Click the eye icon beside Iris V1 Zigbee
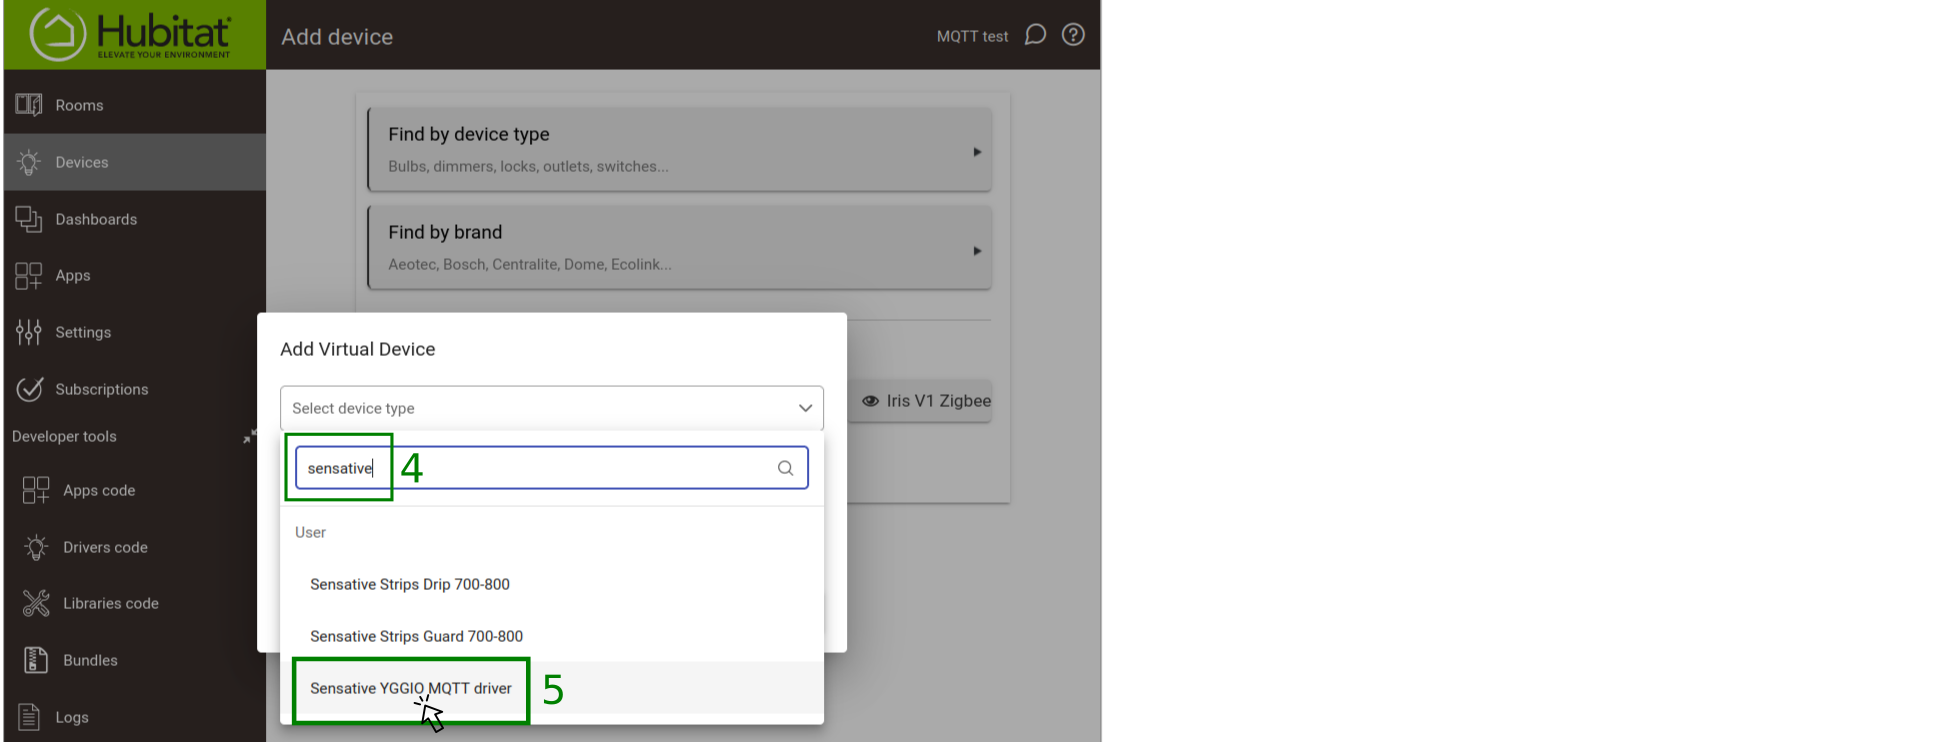The image size is (1935, 742). pyautogui.click(x=871, y=401)
